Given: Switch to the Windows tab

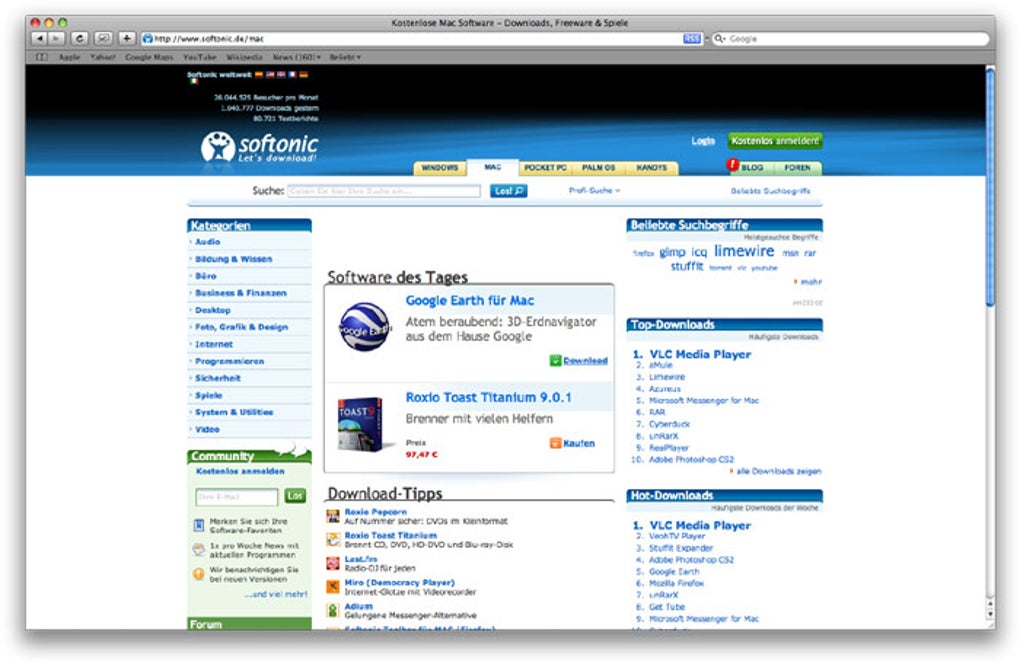Looking at the screenshot, I should [x=440, y=168].
